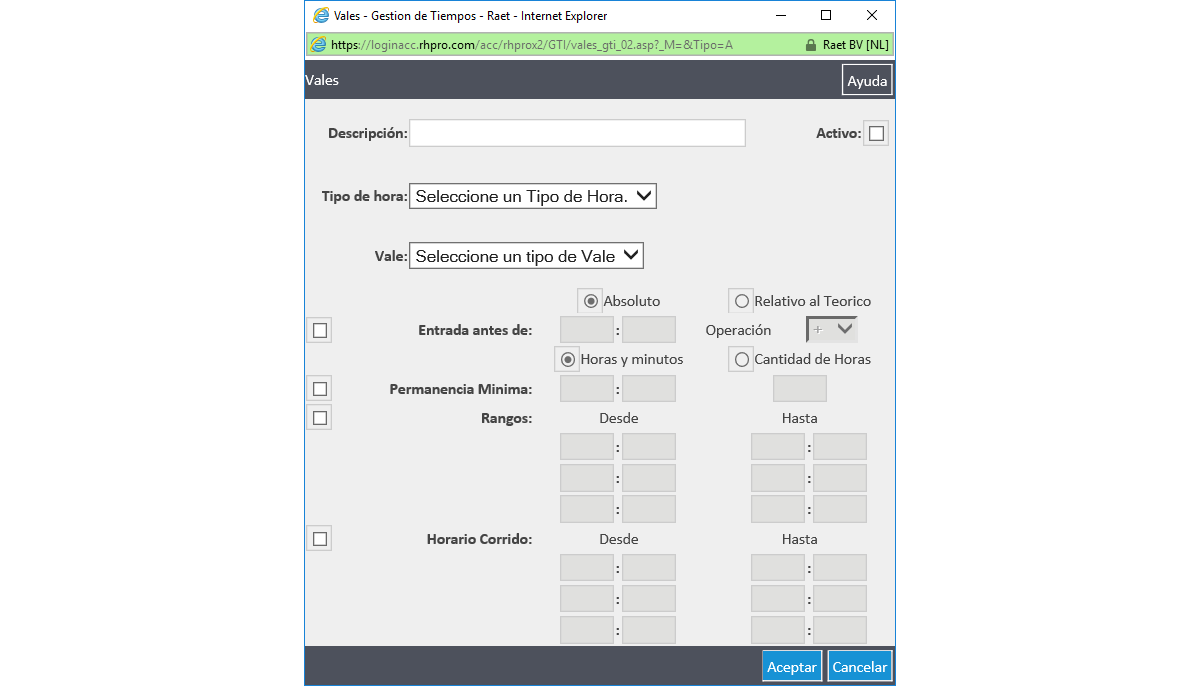Viewport: 1200px width, 686px height.
Task: Click the Internet Explorer icon in title bar
Action: [x=321, y=15]
